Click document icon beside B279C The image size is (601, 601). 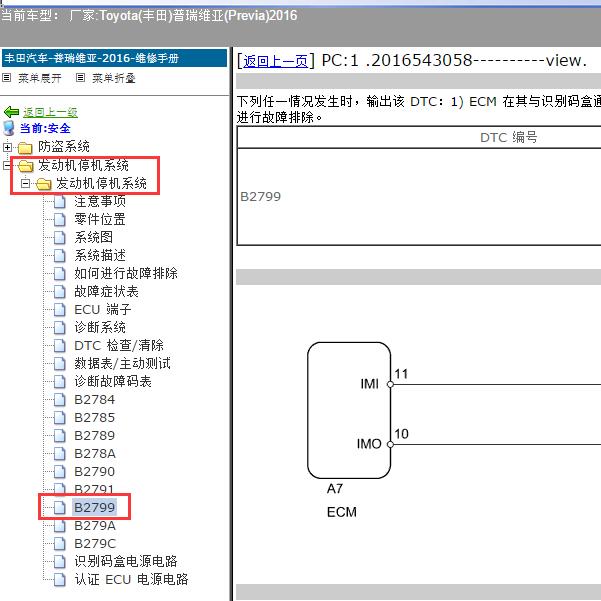click(x=59, y=544)
